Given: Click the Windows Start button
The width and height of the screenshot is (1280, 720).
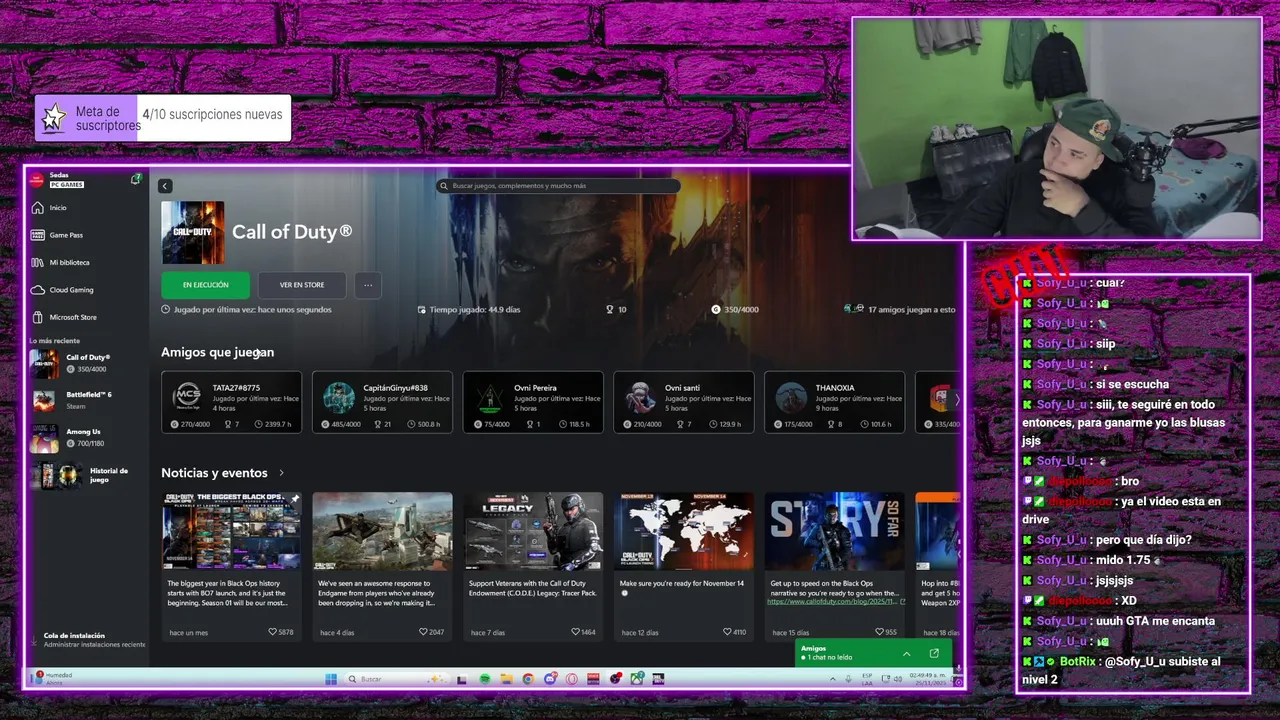Looking at the screenshot, I should (330, 679).
